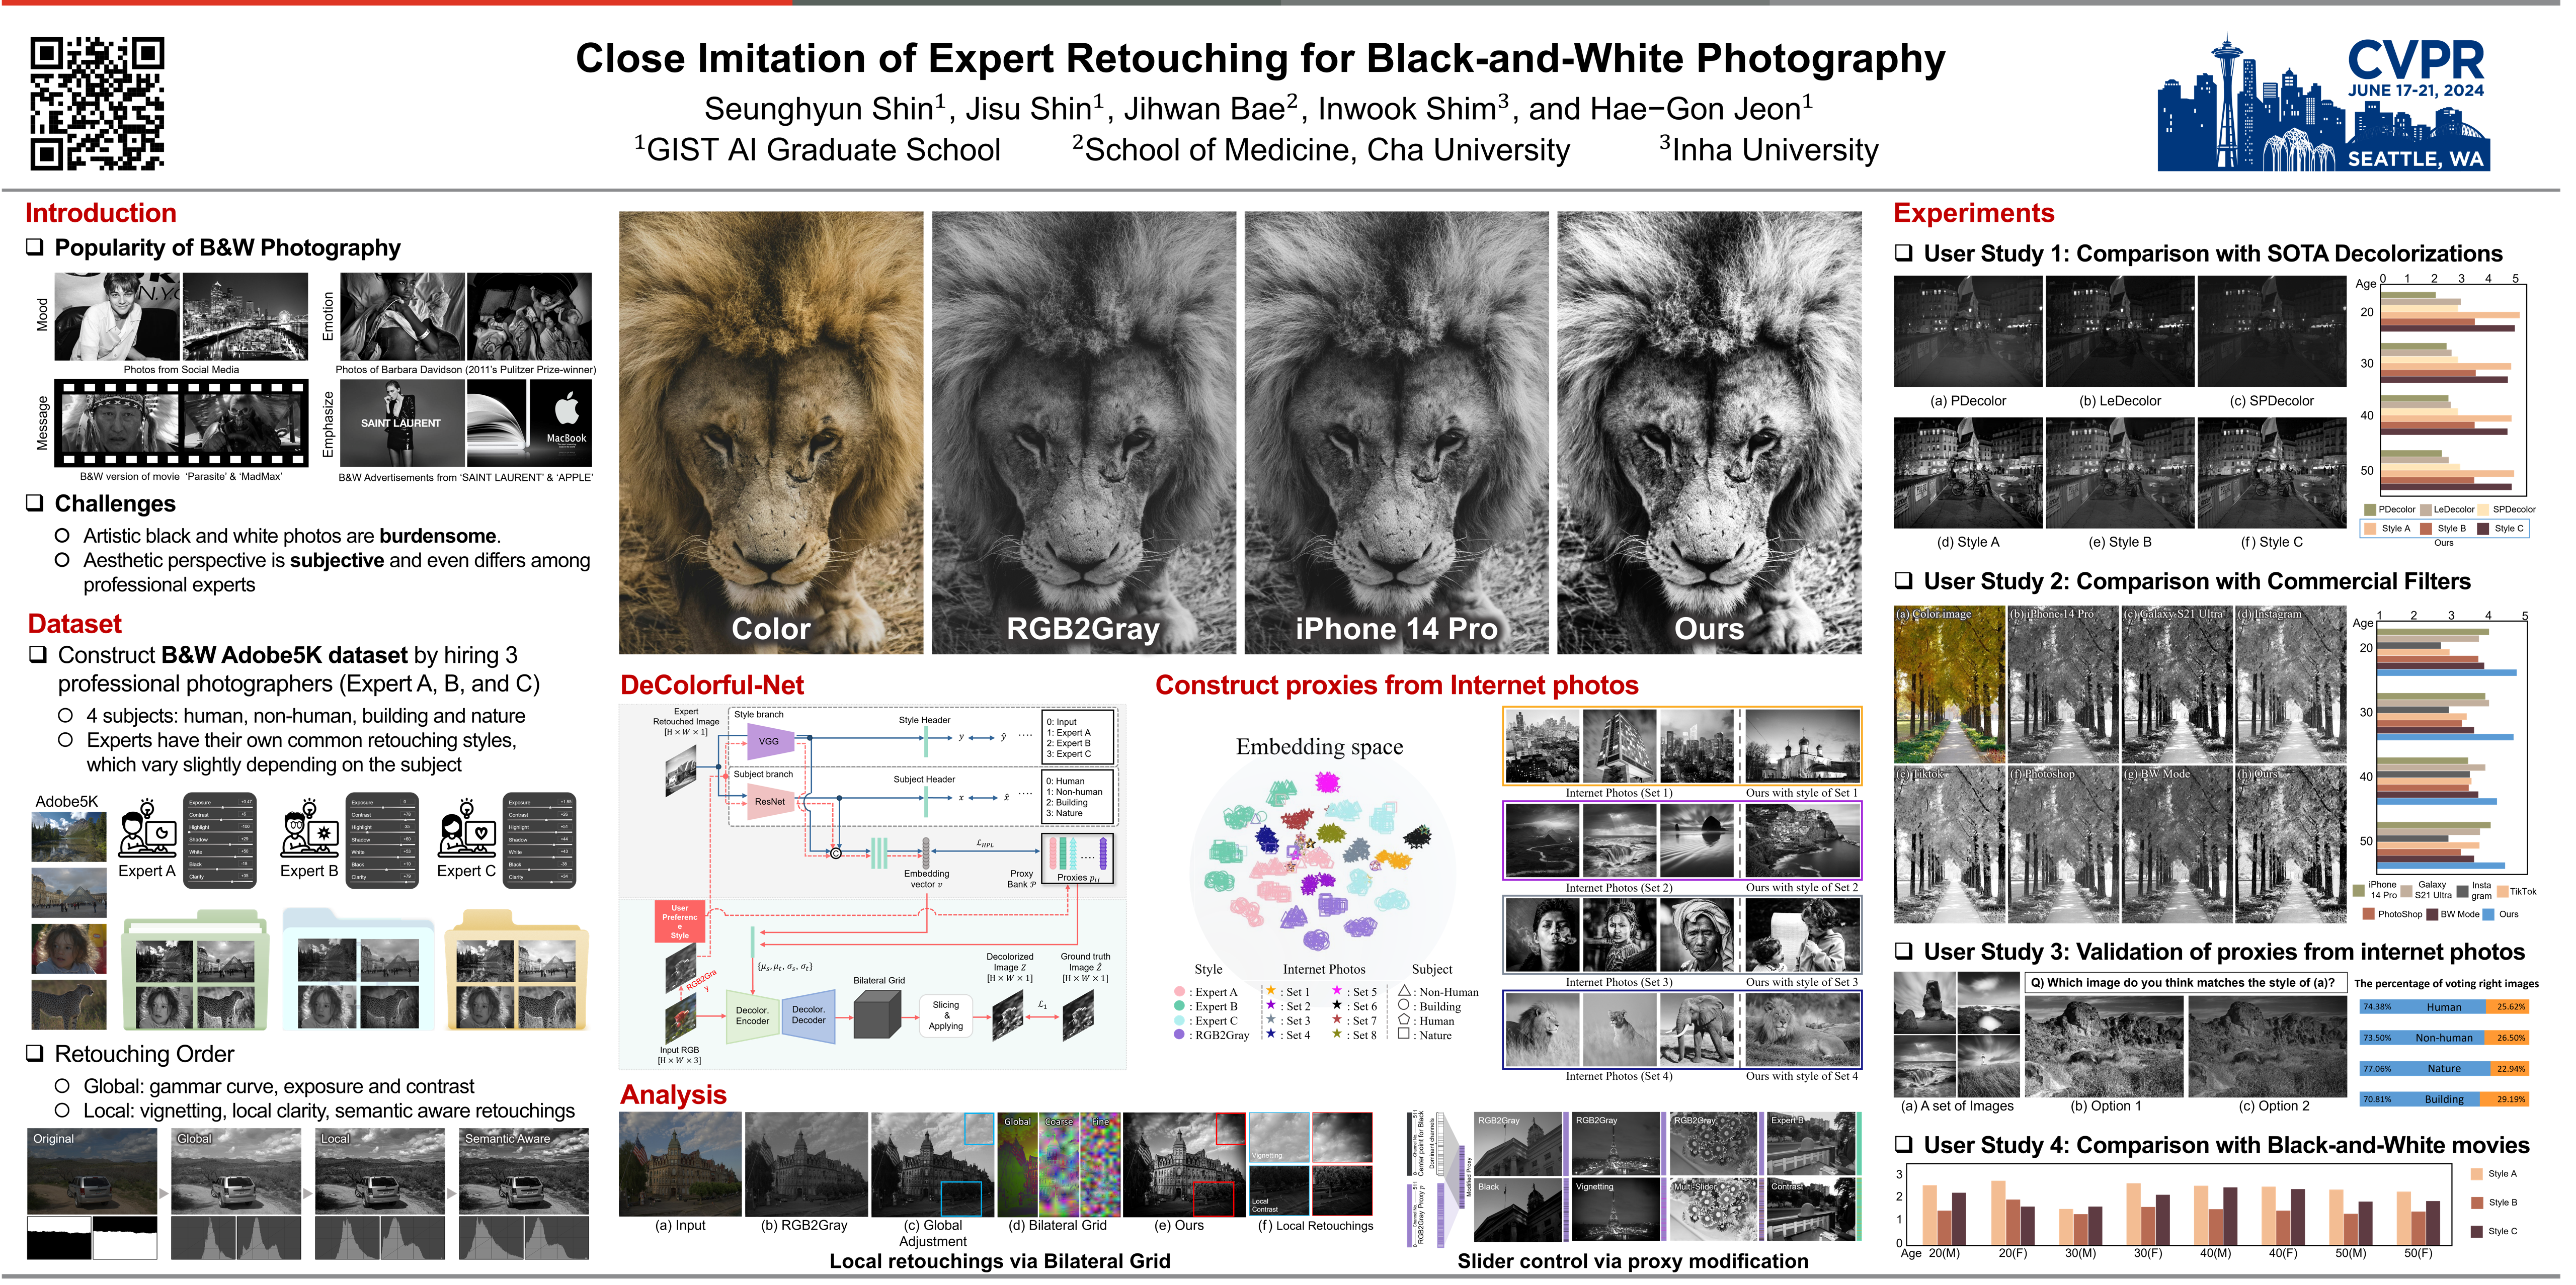Click the heart-shaped V icon
The height and width of the screenshot is (1285, 2576).
pyautogui.click(x=483, y=832)
